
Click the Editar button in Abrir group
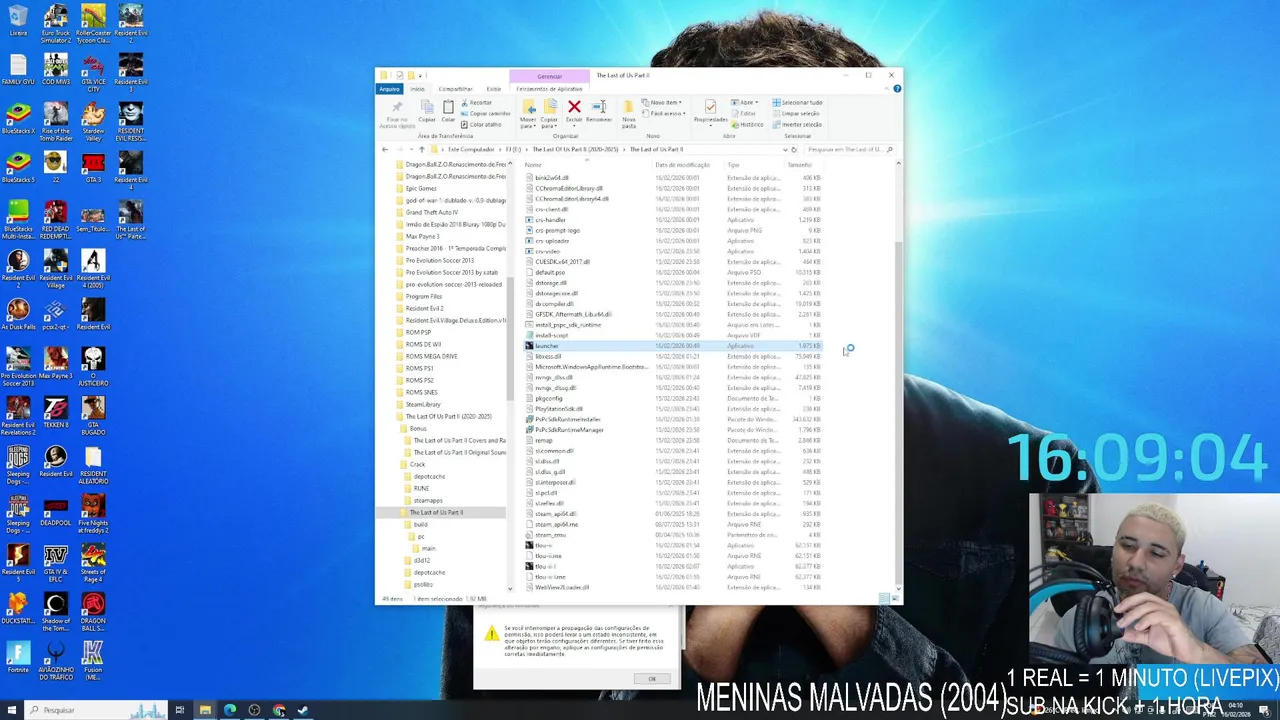click(745, 114)
